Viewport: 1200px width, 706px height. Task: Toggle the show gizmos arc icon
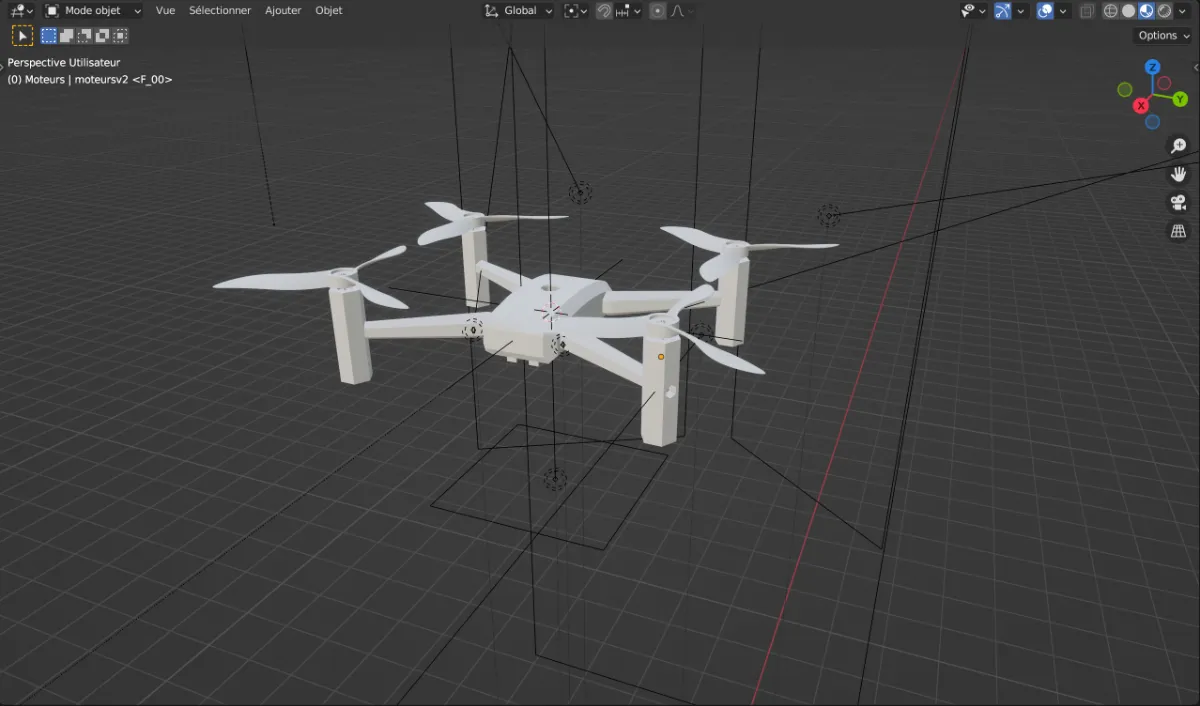pos(1002,10)
